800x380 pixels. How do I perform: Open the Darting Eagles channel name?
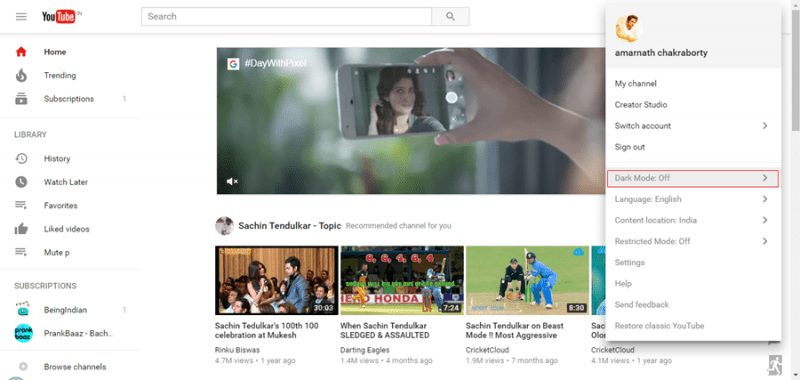pyautogui.click(x=365, y=350)
